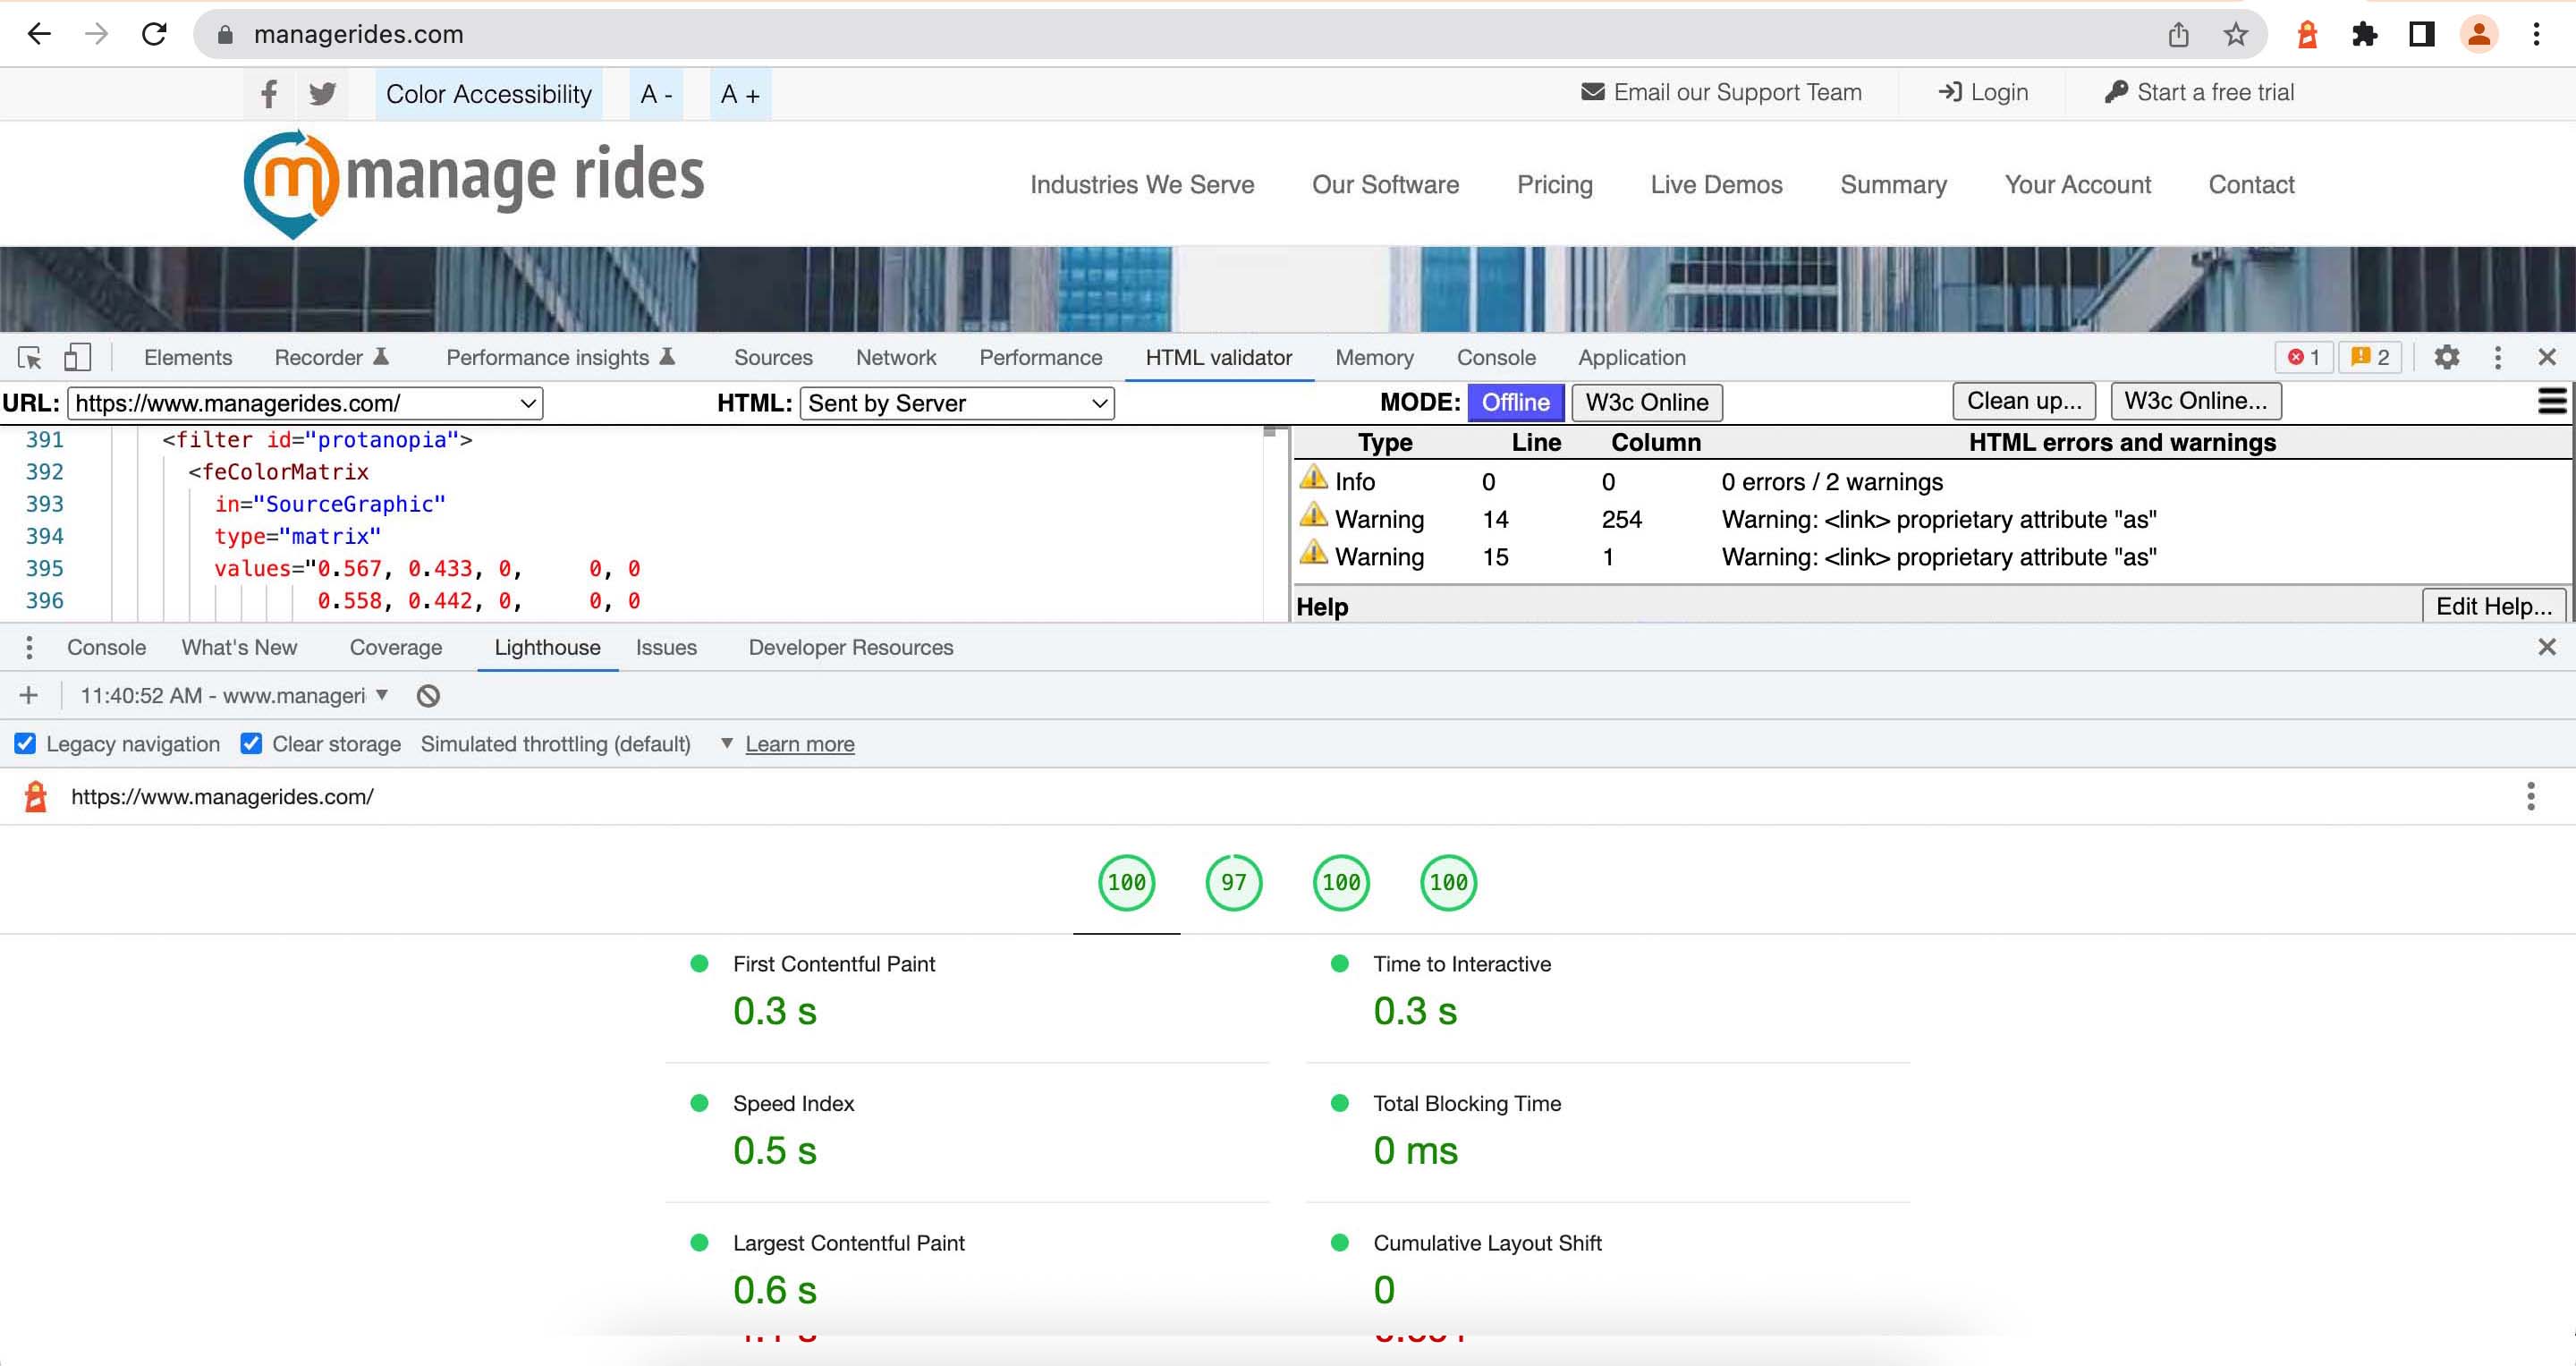Click the warnings counter showing 2
This screenshot has width=2576, height=1366.
(2369, 357)
